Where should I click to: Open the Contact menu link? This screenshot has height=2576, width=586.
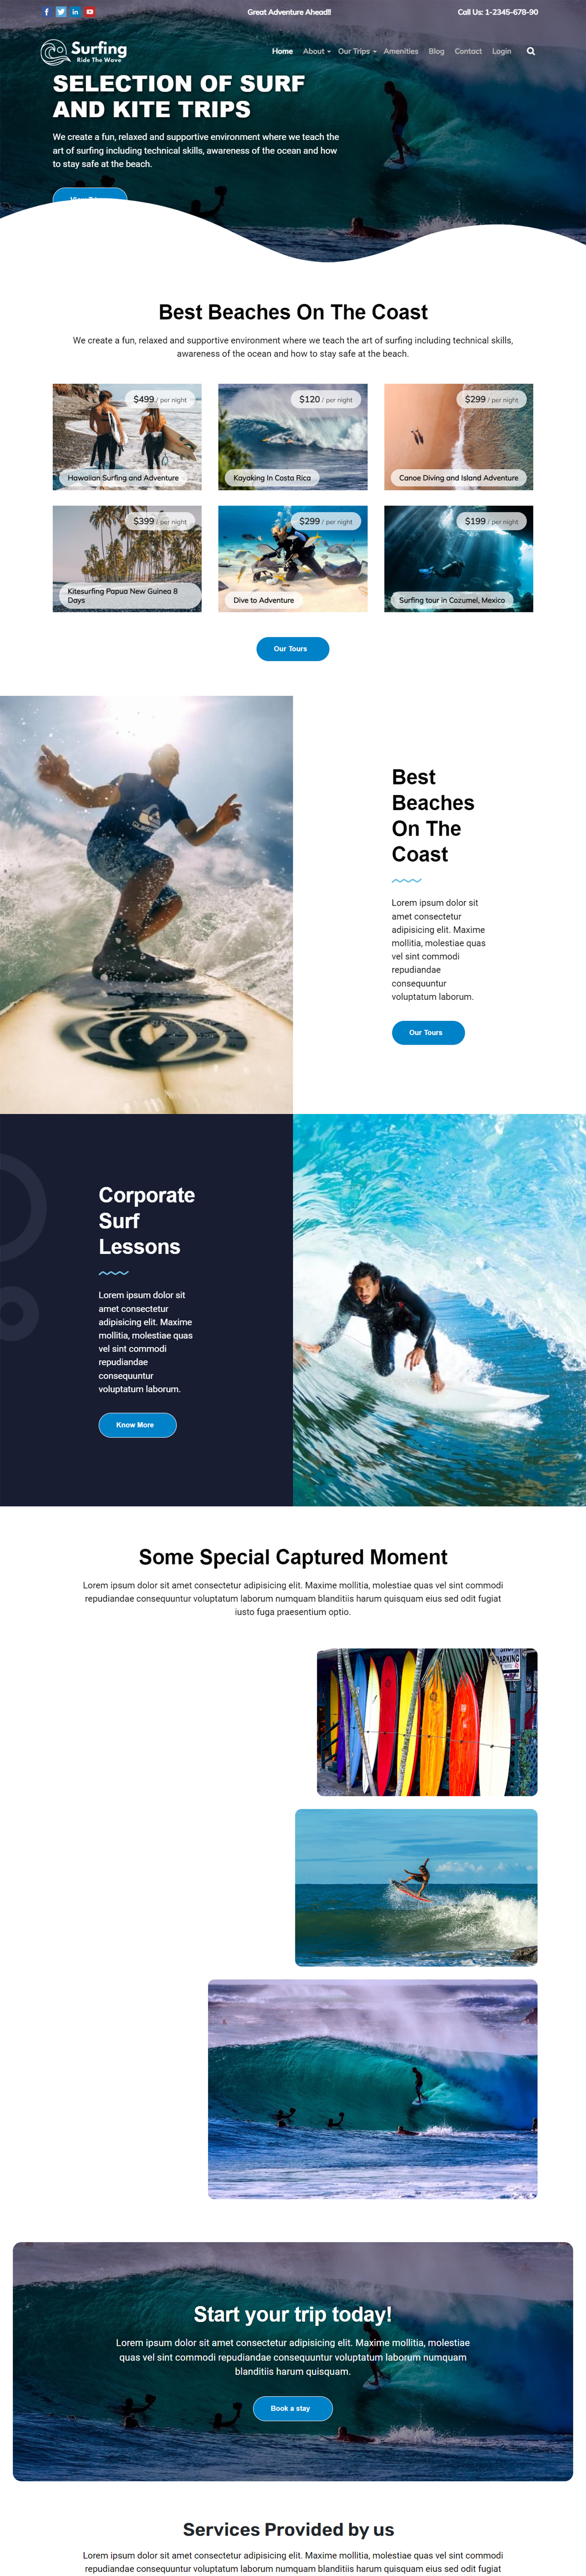coord(468,51)
